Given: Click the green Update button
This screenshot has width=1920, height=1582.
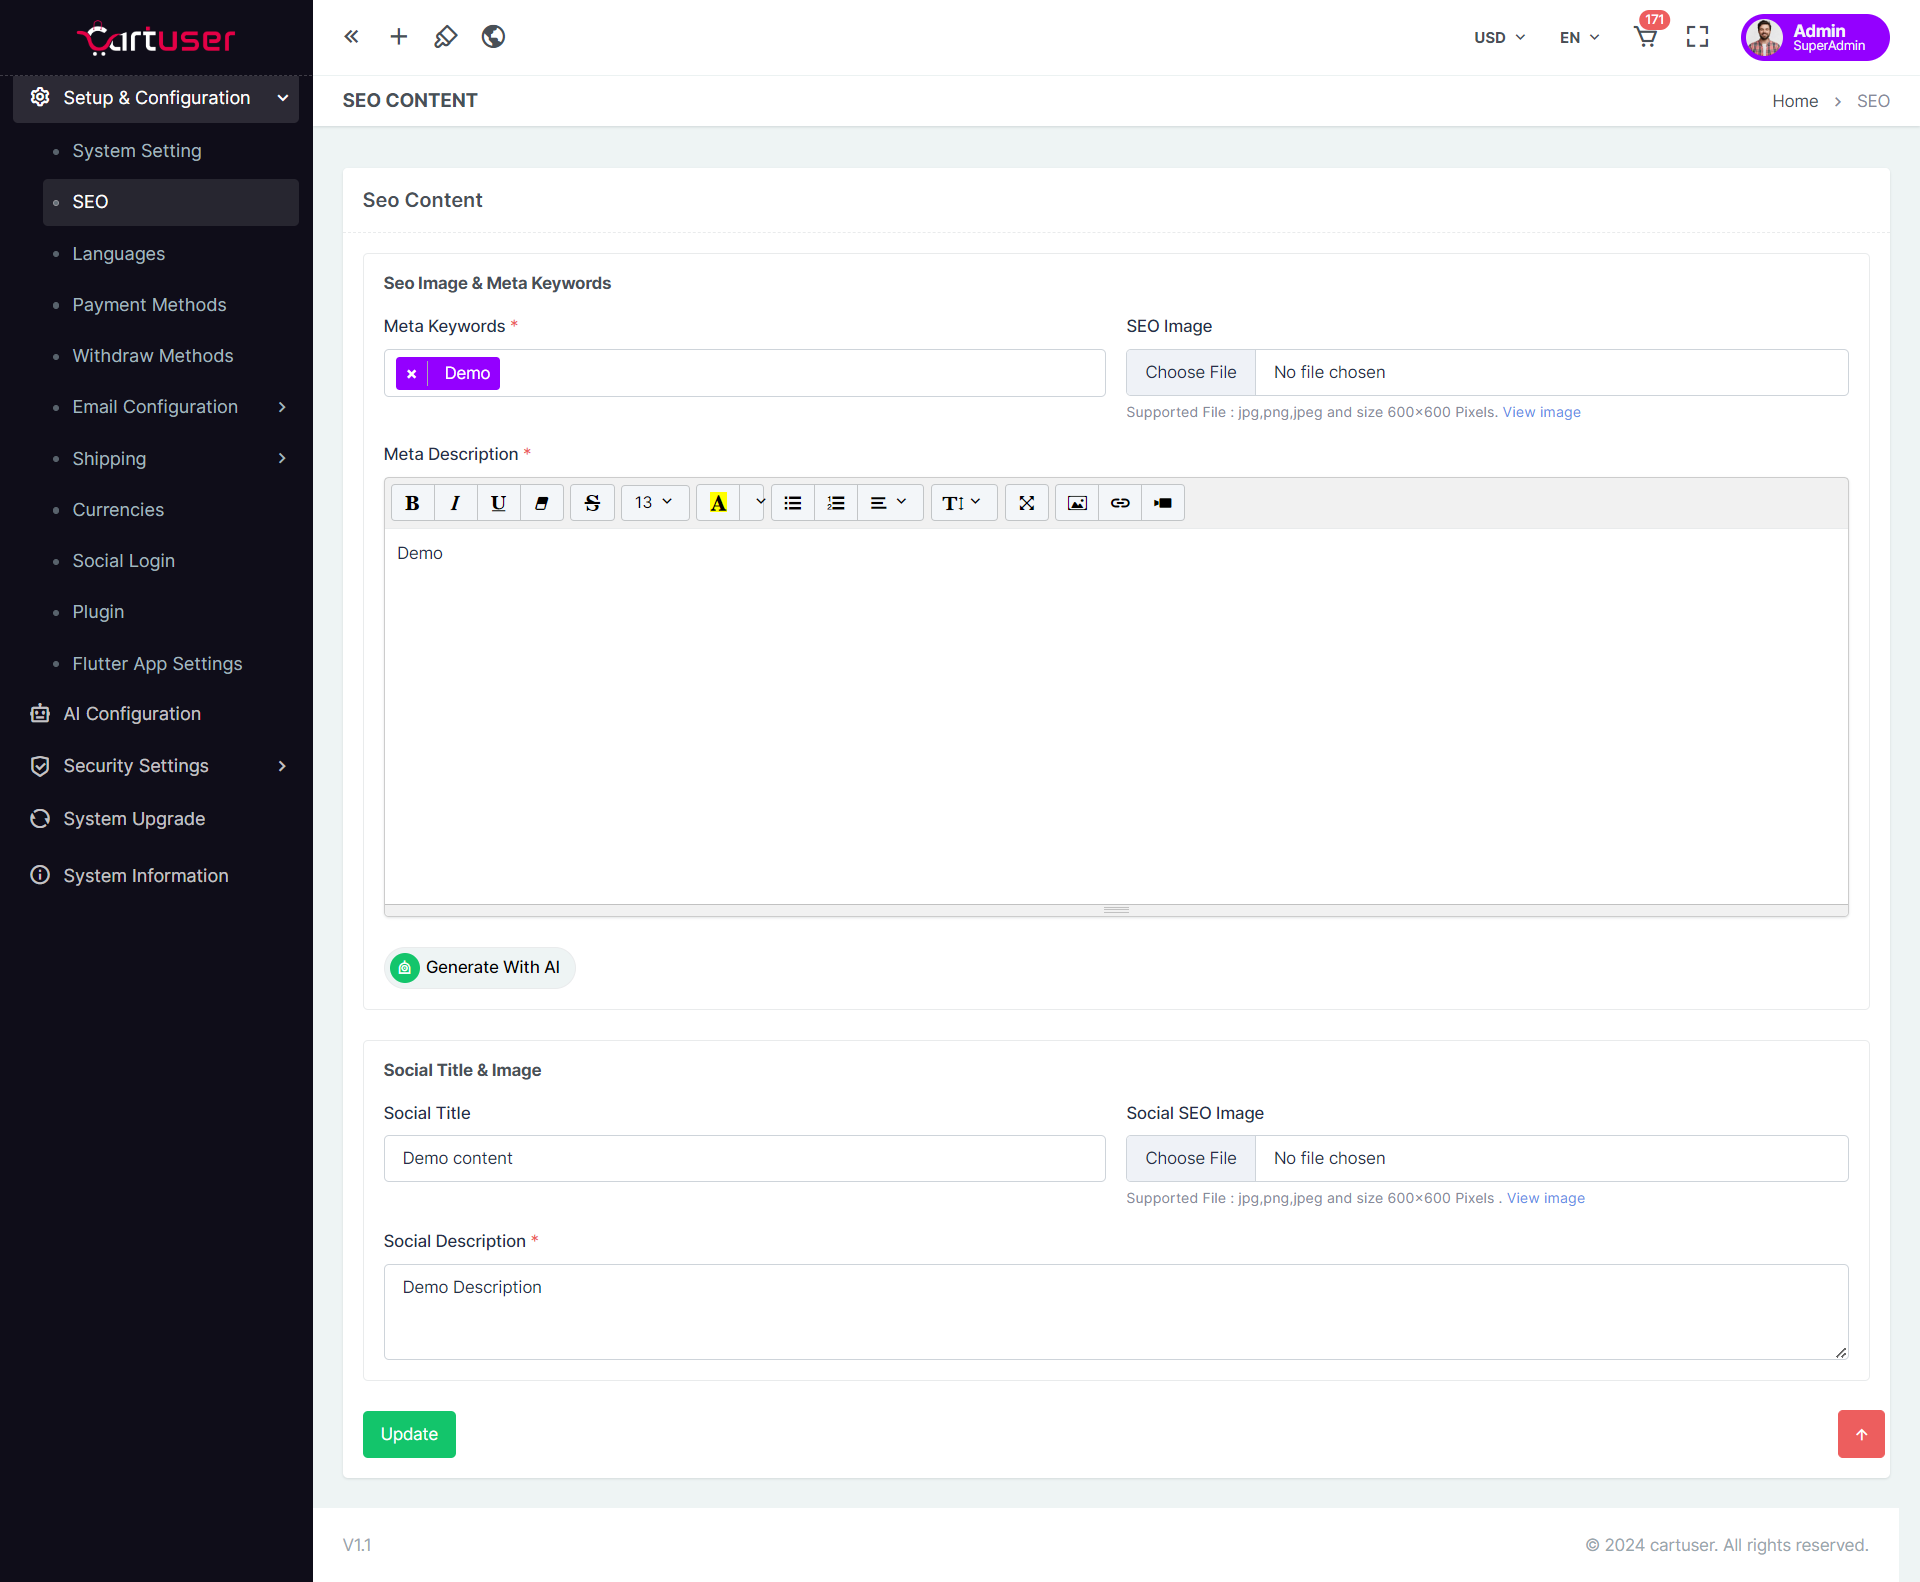Looking at the screenshot, I should tap(409, 1434).
